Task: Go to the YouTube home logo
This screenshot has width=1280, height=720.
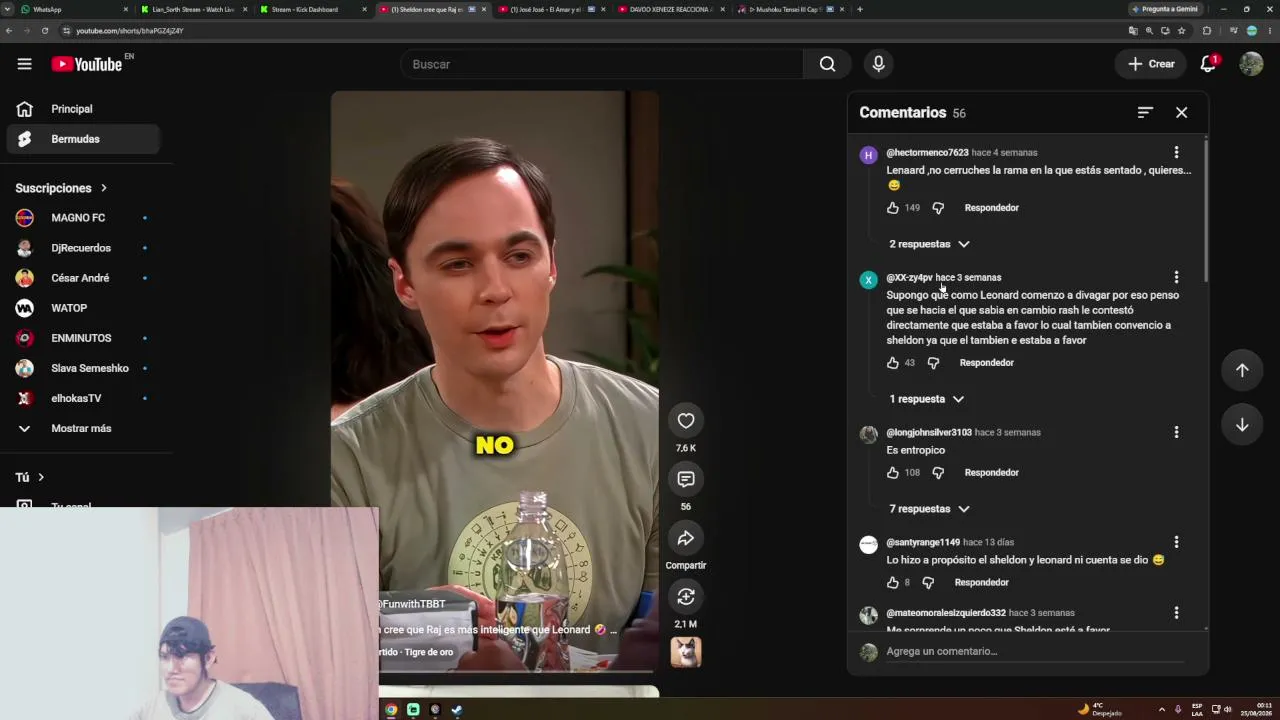Action: click(87, 64)
